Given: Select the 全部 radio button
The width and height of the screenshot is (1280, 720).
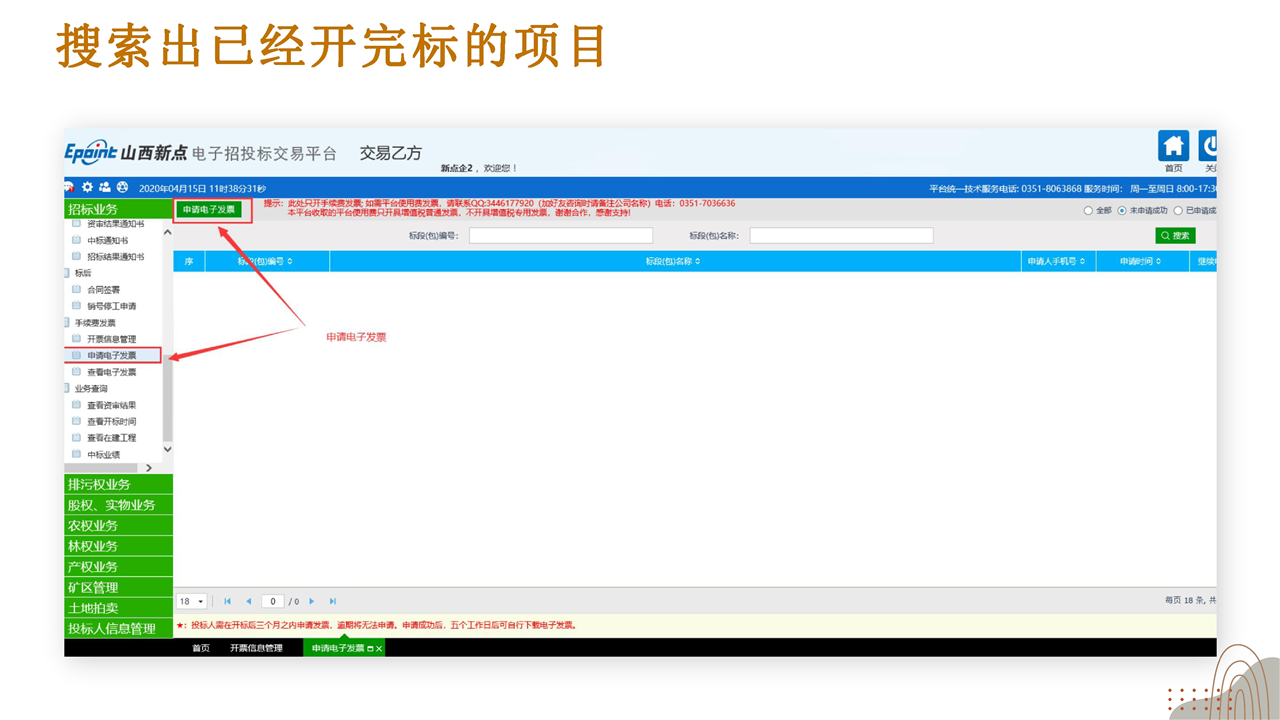Looking at the screenshot, I should 1089,210.
